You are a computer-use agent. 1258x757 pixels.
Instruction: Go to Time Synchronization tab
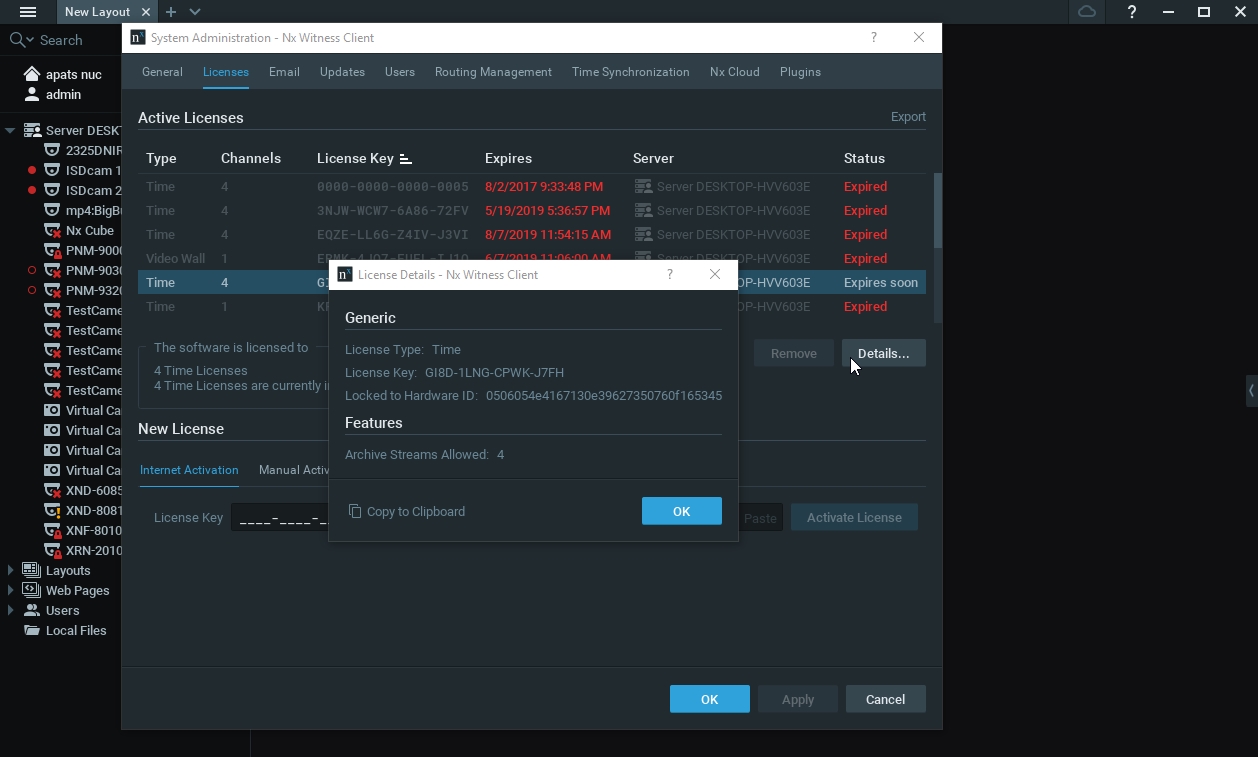[631, 72]
